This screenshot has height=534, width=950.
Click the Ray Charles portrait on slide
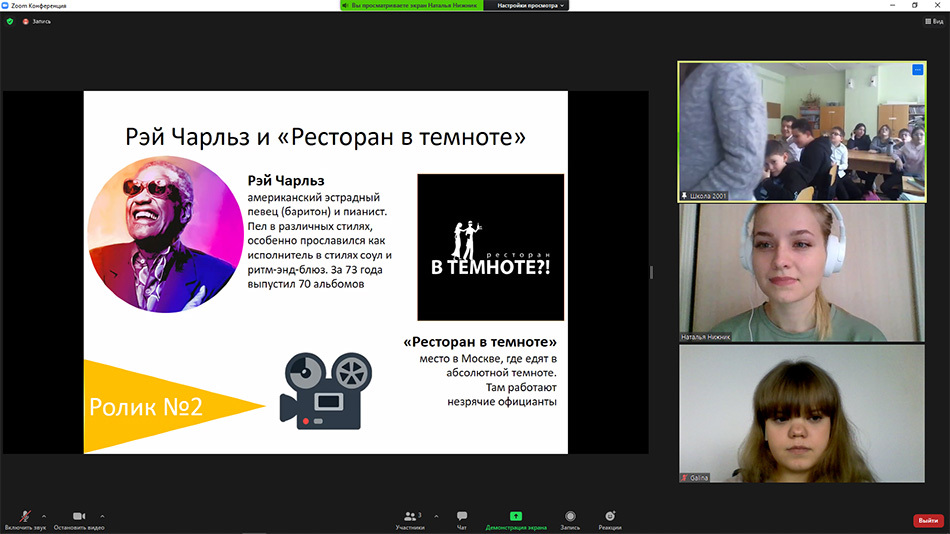point(165,235)
